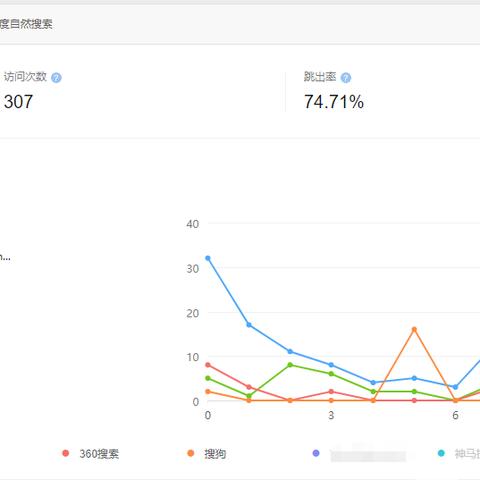Click the orange 搜狗 legend dot

(191, 453)
